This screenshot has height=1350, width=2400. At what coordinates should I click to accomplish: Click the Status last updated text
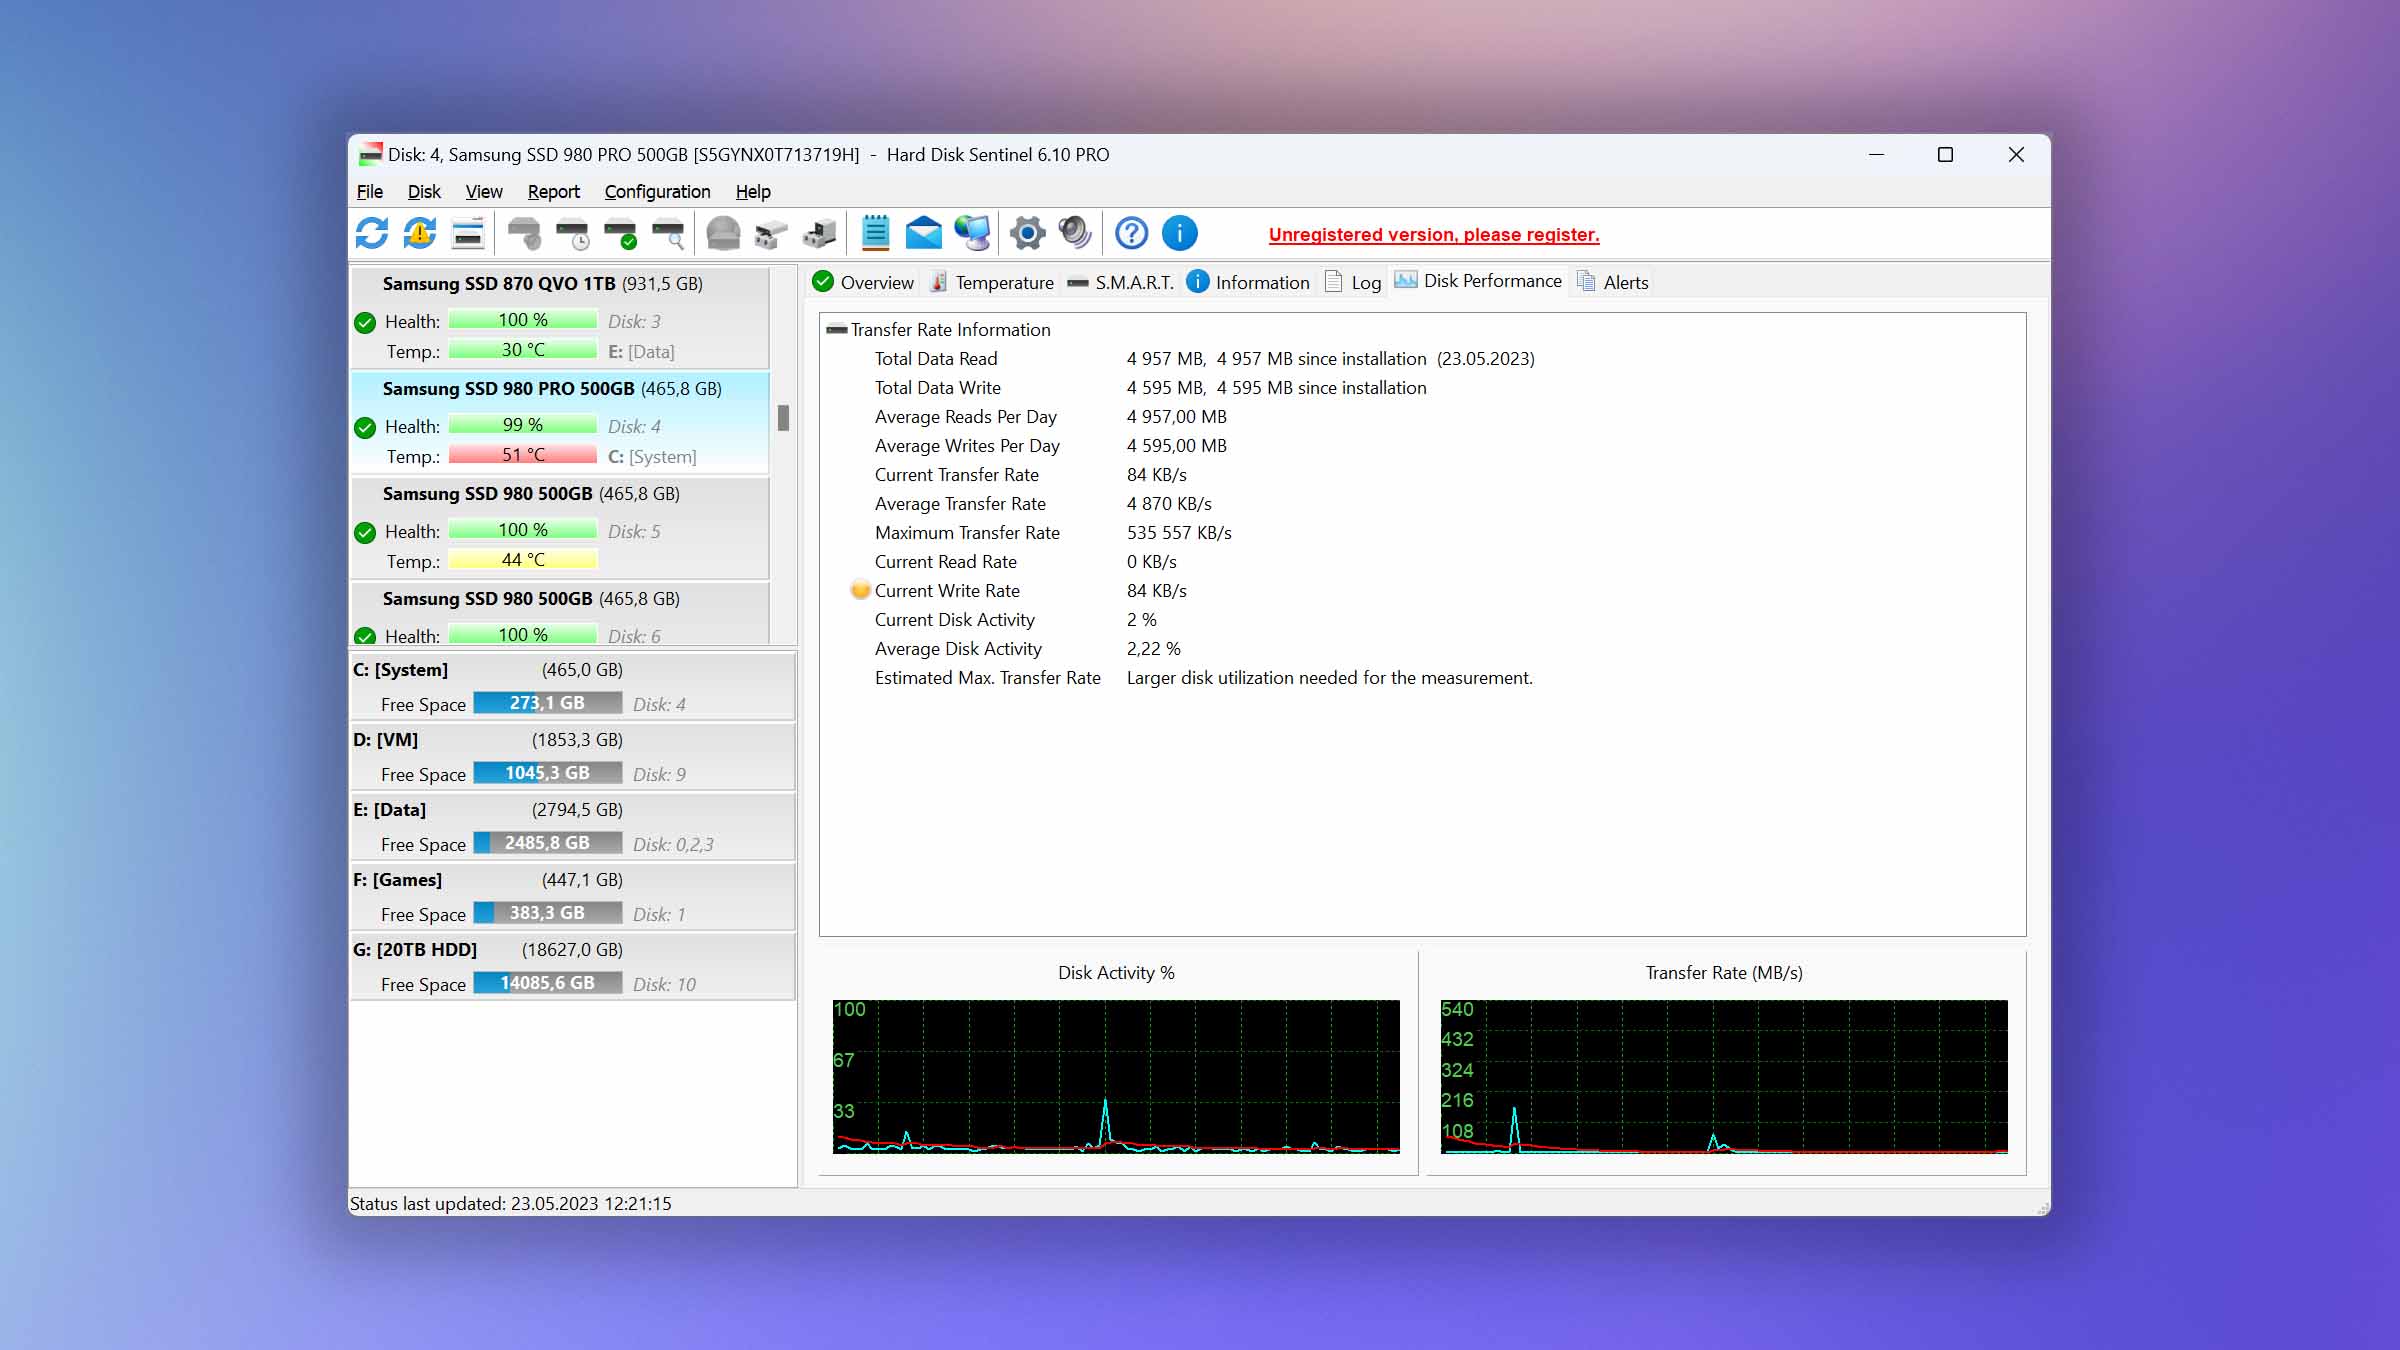pyautogui.click(x=511, y=1204)
